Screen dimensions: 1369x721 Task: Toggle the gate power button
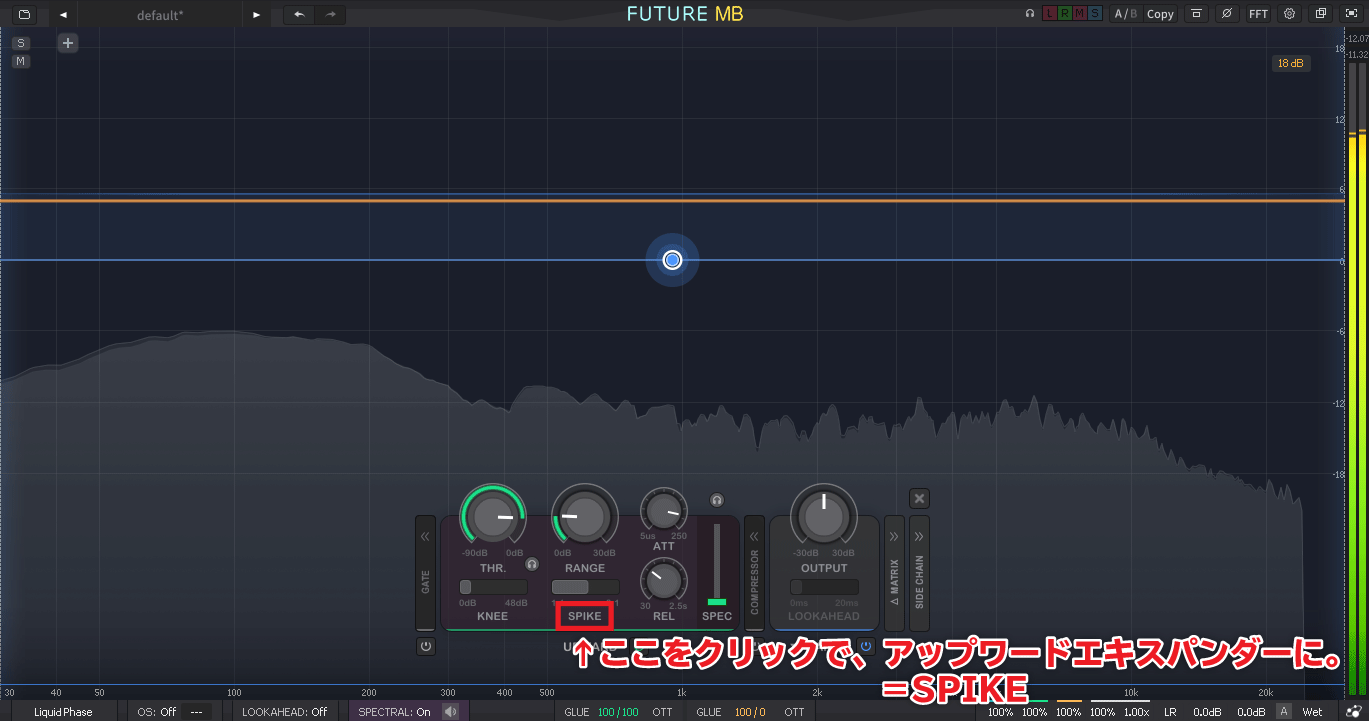point(426,646)
